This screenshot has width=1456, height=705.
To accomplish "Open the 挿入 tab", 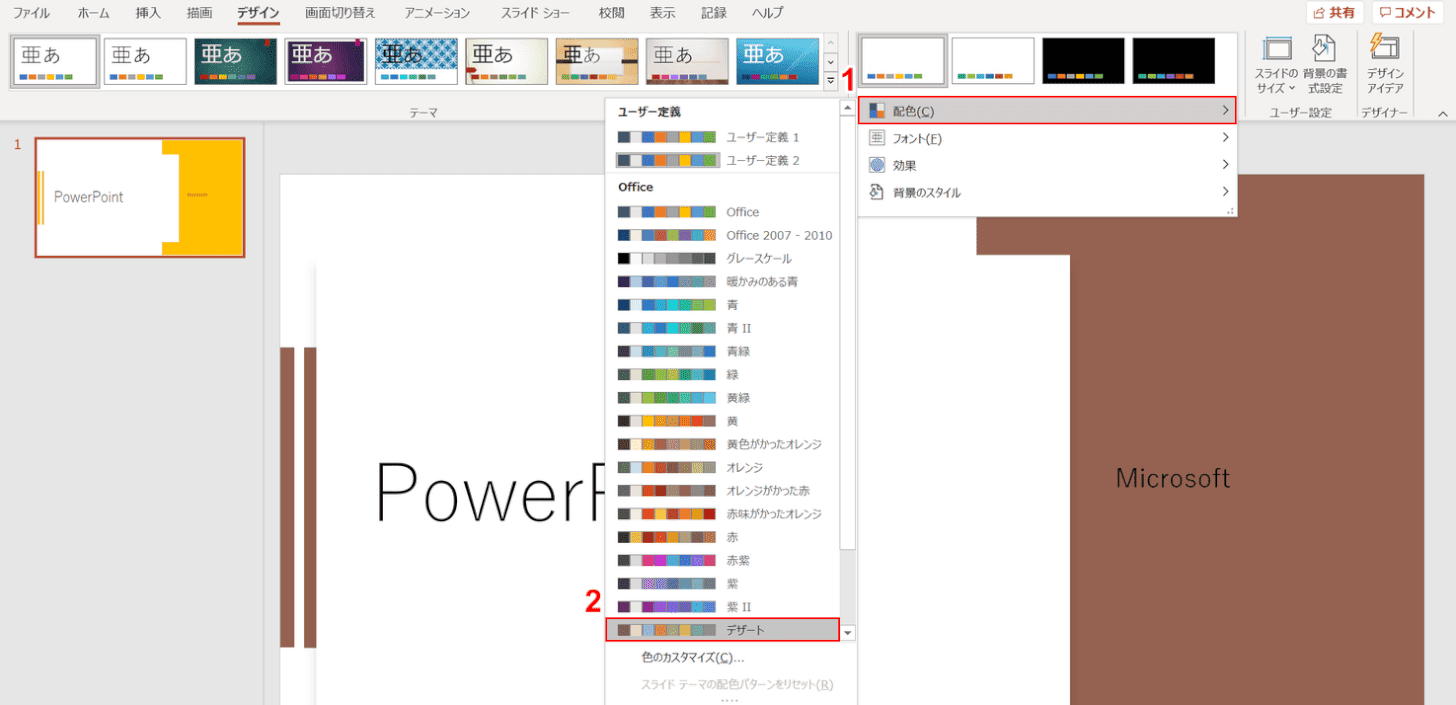I will pyautogui.click(x=148, y=13).
